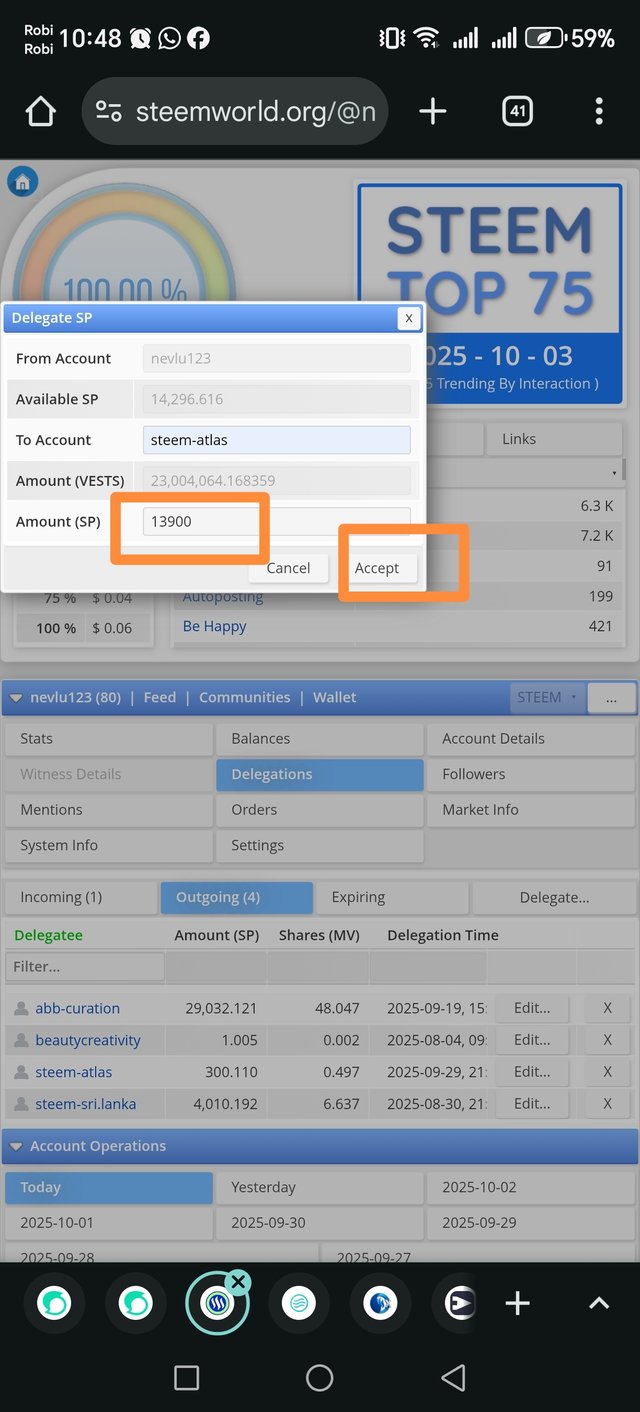Tap the browser home icon

tap(41, 112)
